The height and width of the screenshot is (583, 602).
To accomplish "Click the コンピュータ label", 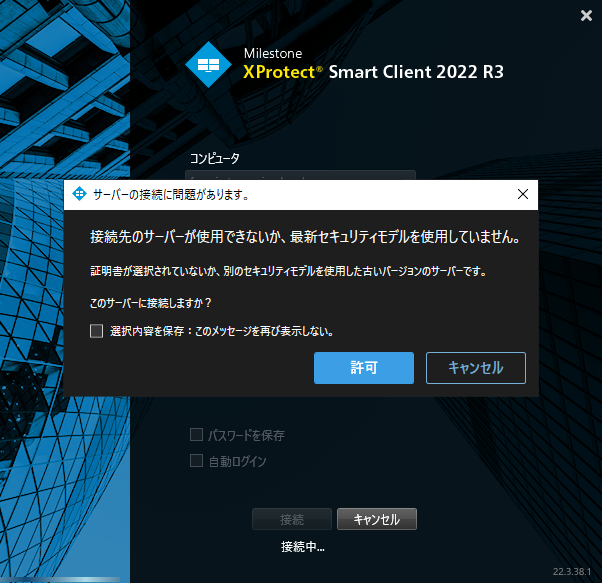I will [215, 158].
